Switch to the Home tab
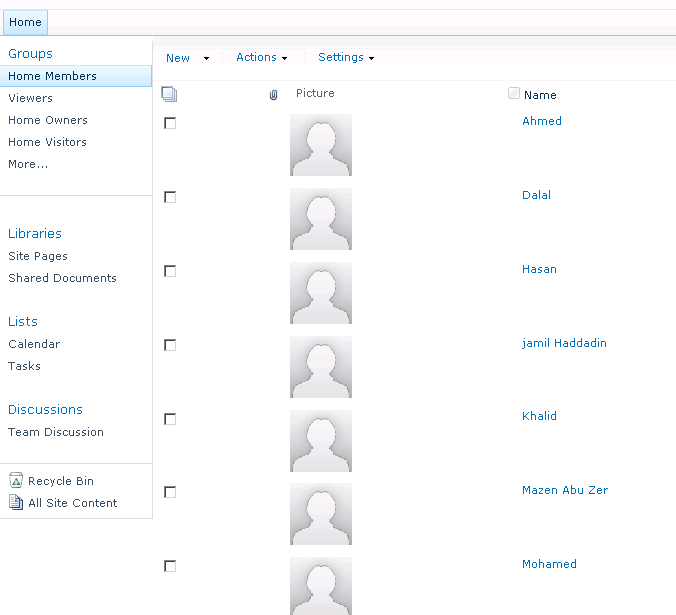 (x=25, y=22)
